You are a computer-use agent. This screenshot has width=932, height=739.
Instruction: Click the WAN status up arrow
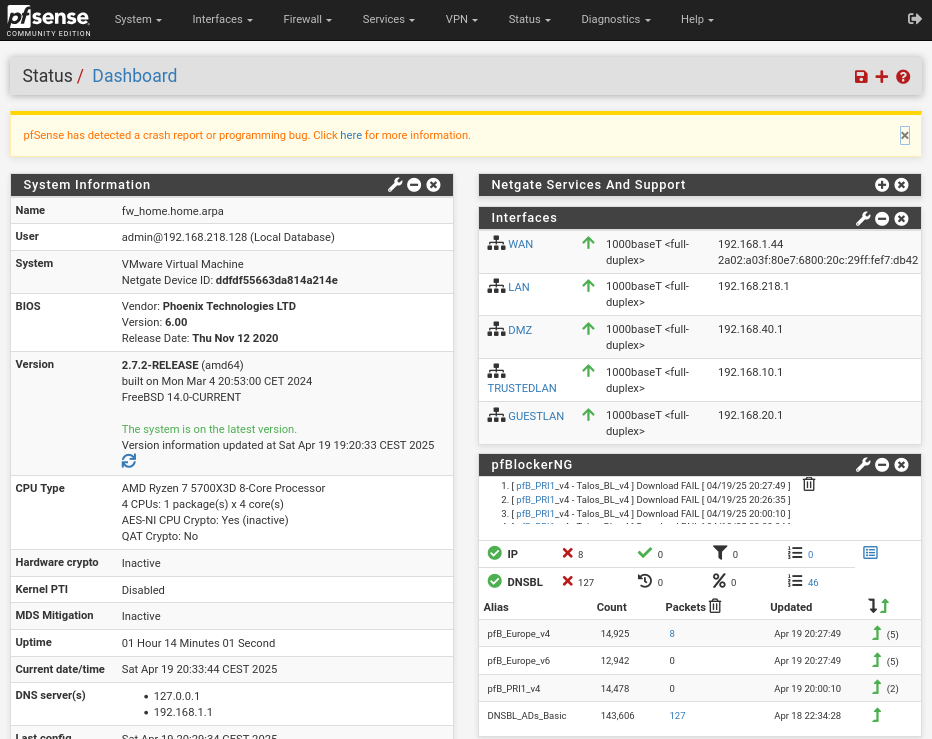coord(588,243)
